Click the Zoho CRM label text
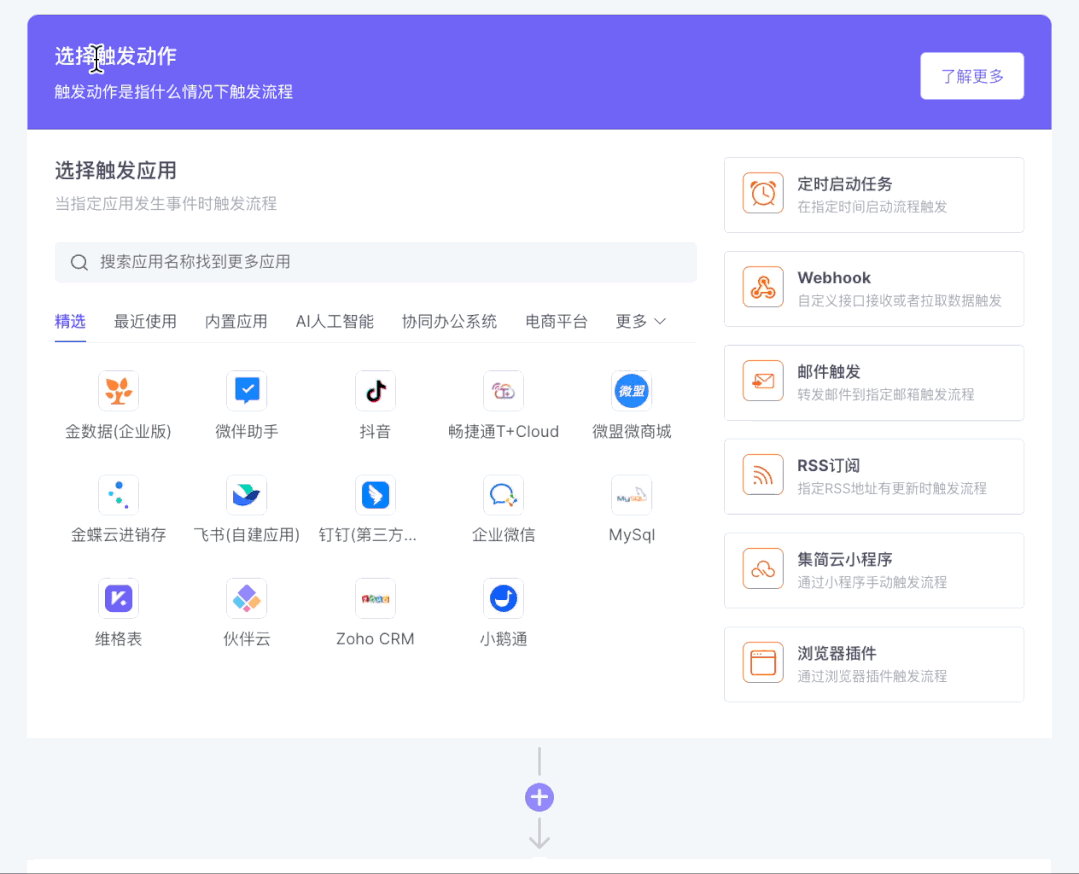Screen dimensions: 1079x874 [375, 639]
